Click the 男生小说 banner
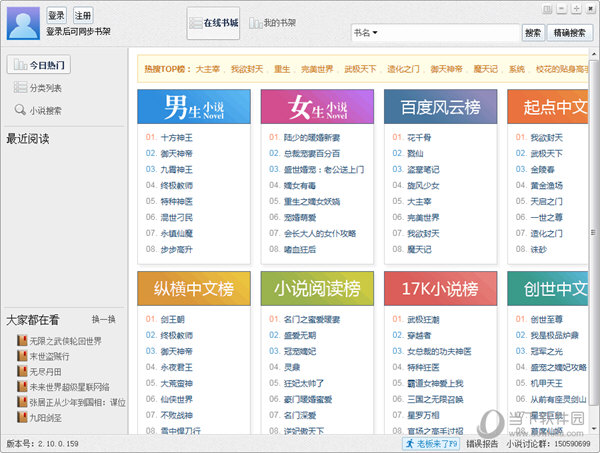 [x=194, y=107]
